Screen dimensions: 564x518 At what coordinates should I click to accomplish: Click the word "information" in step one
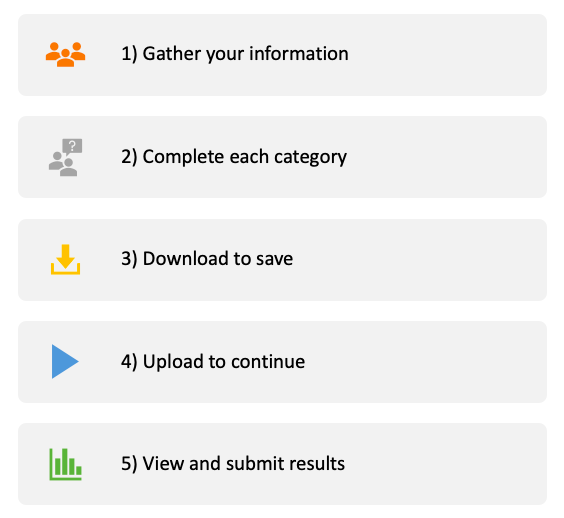tap(299, 53)
